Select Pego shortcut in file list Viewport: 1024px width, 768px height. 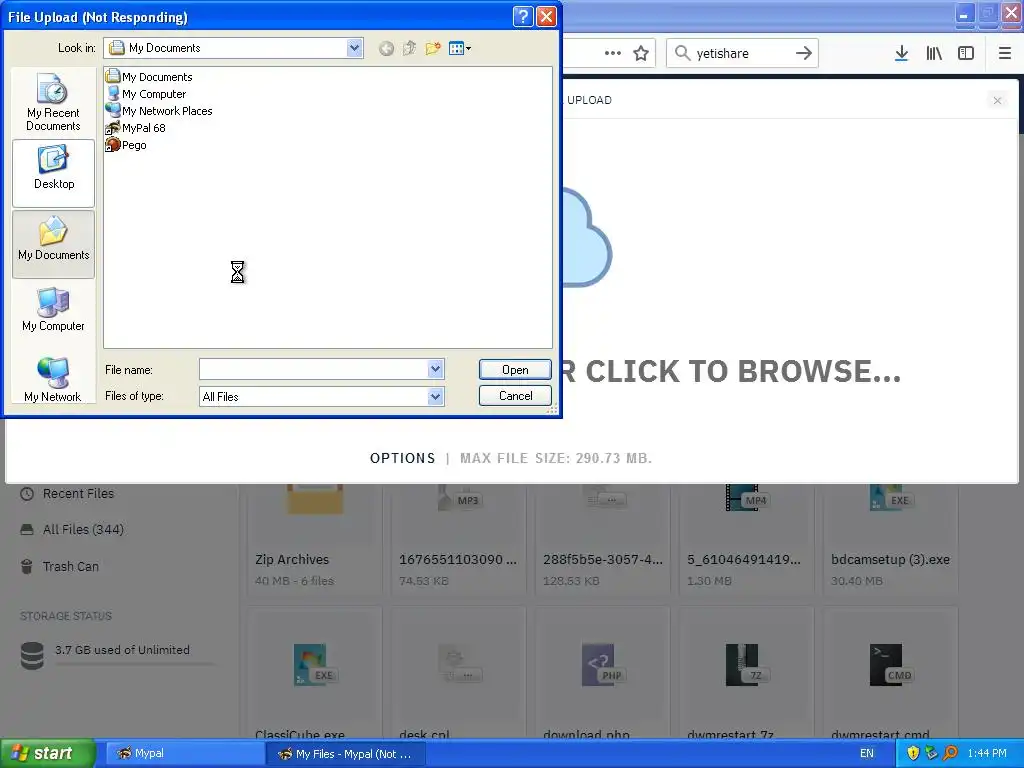pyautogui.click(x=126, y=145)
